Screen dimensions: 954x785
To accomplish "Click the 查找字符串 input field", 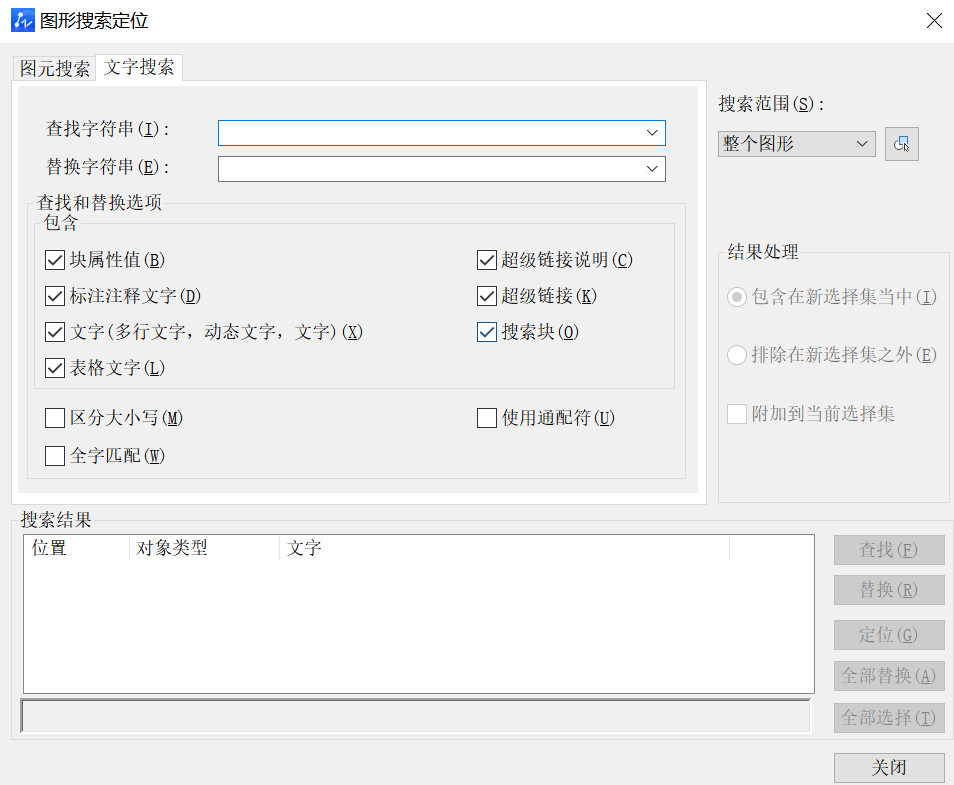I will click(x=442, y=133).
